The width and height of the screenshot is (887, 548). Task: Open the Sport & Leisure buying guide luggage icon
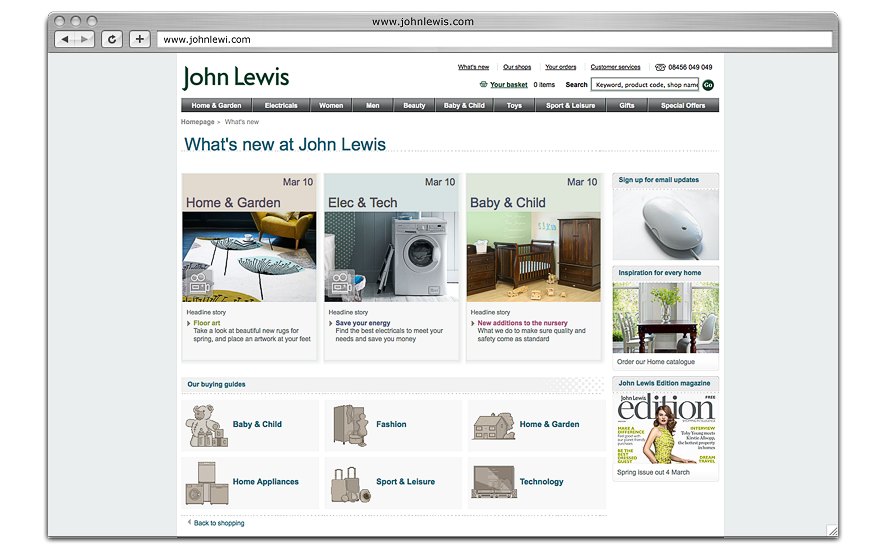pyautogui.click(x=350, y=484)
